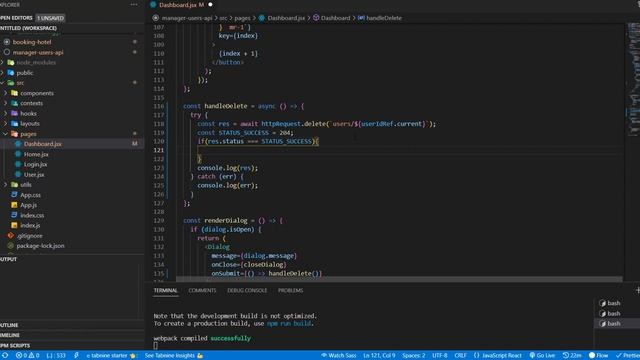Open User.jsx file
This screenshot has height=360, width=640.
(x=34, y=175)
